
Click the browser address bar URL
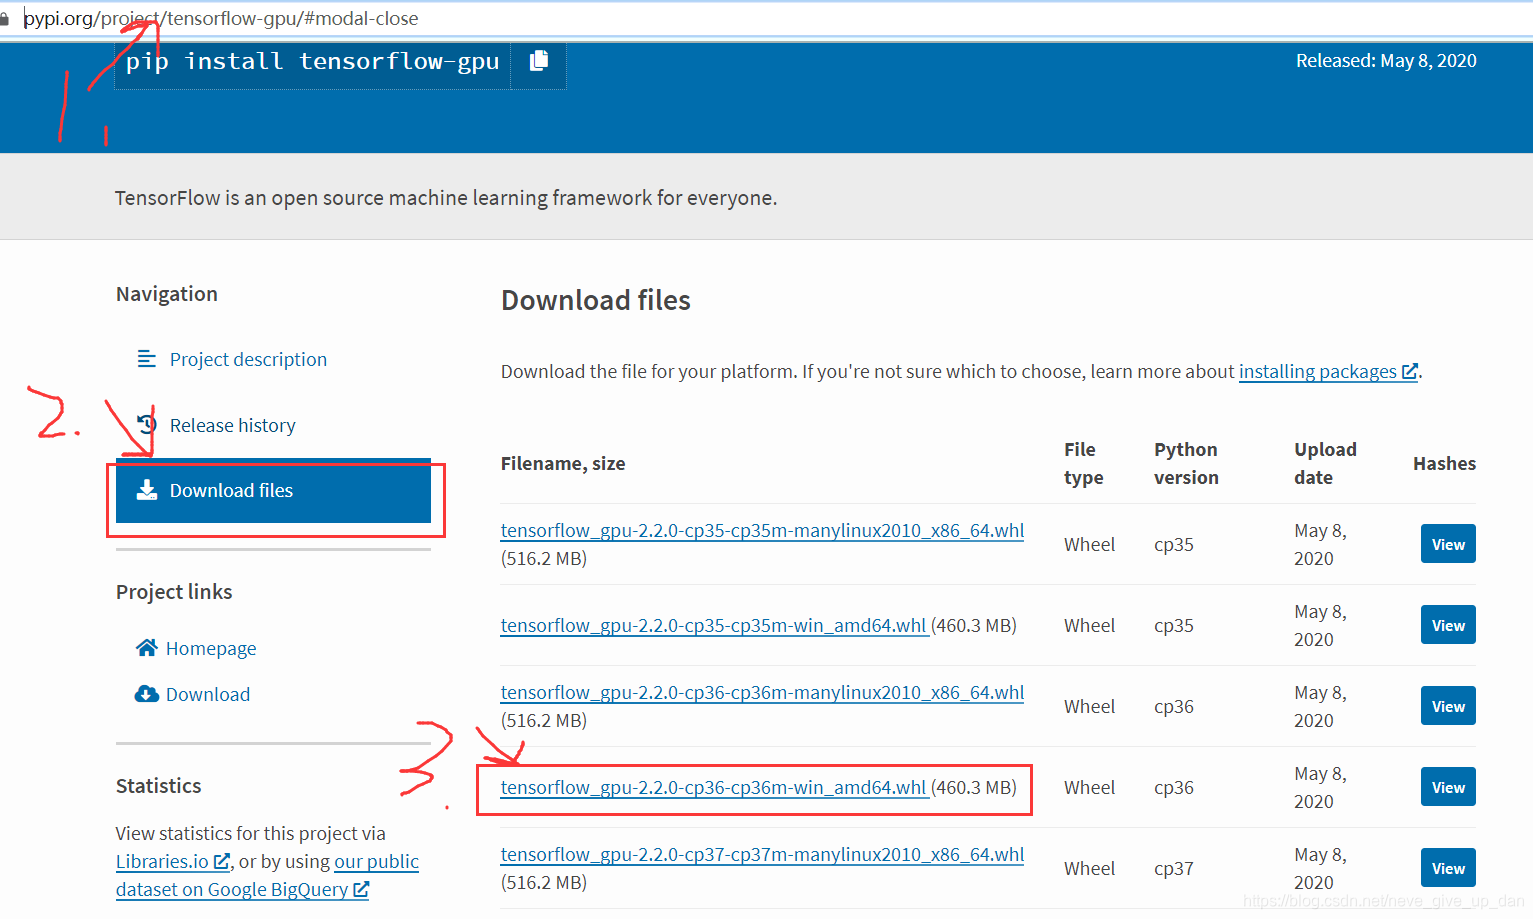(221, 19)
